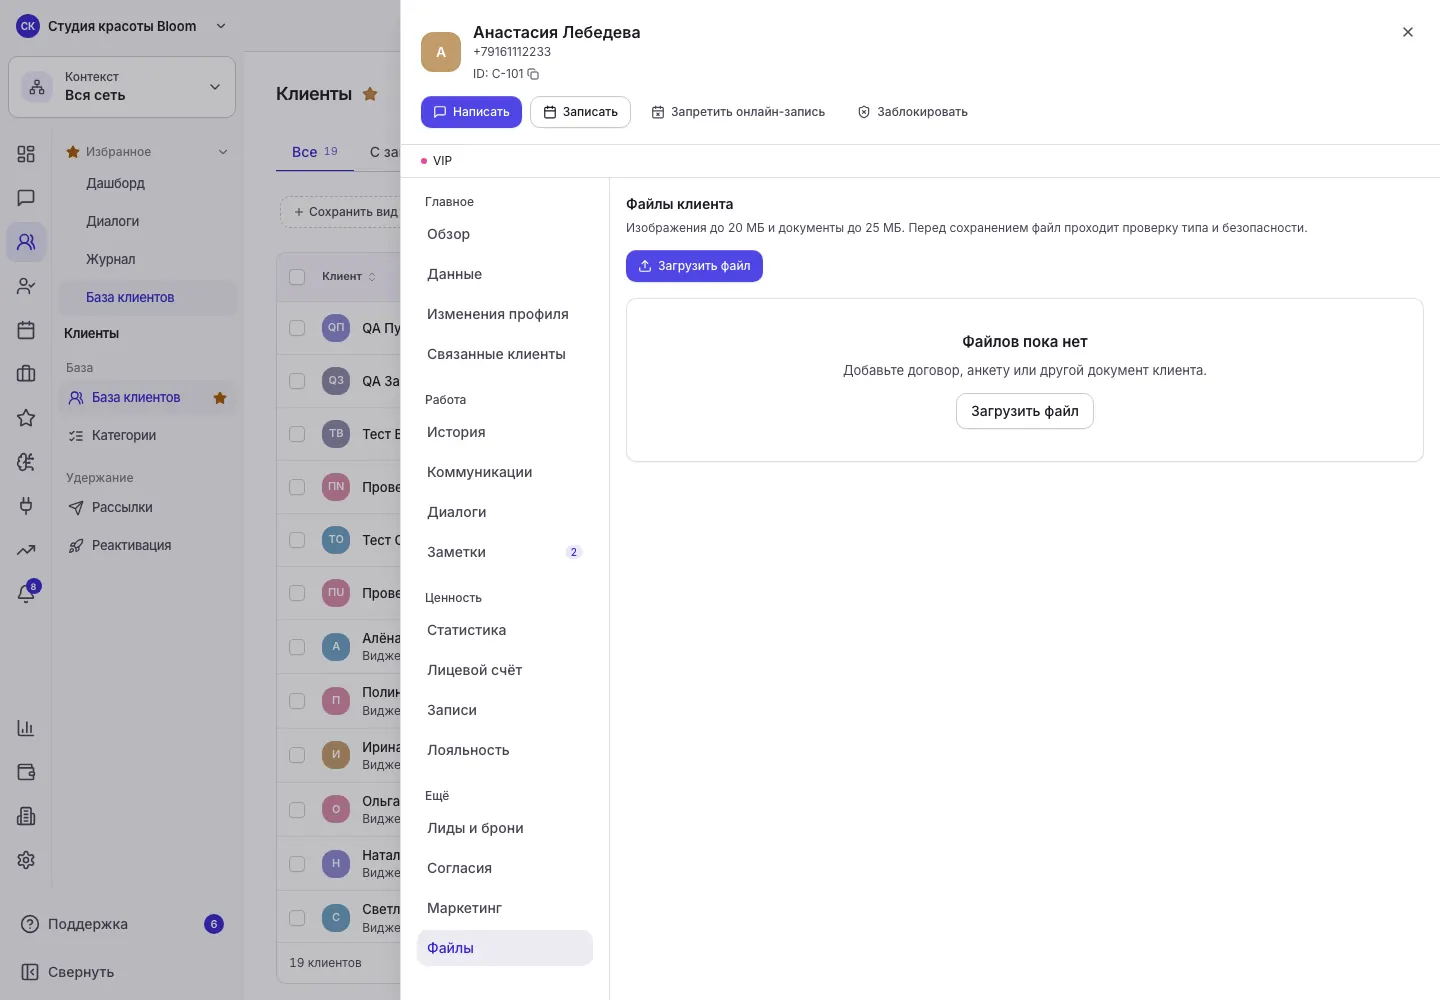Copy the client ID C-101 icon
Image resolution: width=1440 pixels, height=1000 pixels.
(533, 74)
